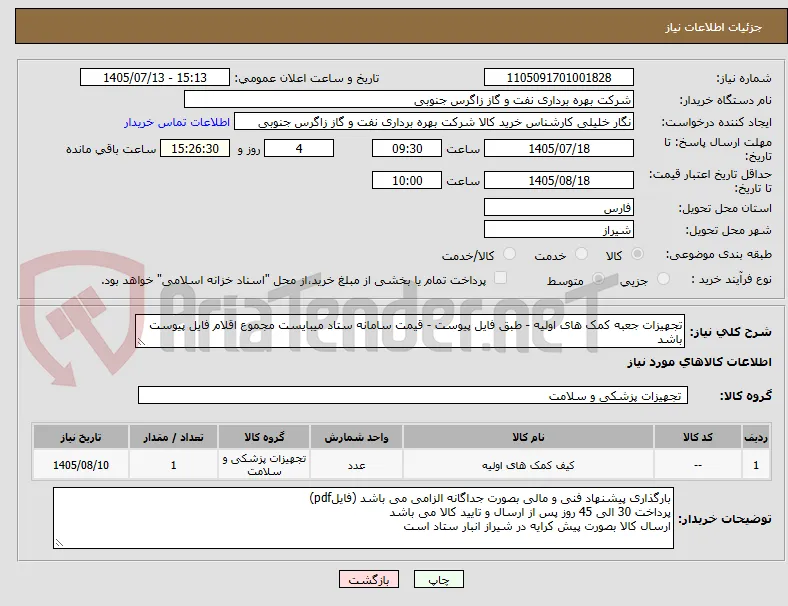Click the نام کالا column header
This screenshot has height=606, width=788.
(528, 437)
